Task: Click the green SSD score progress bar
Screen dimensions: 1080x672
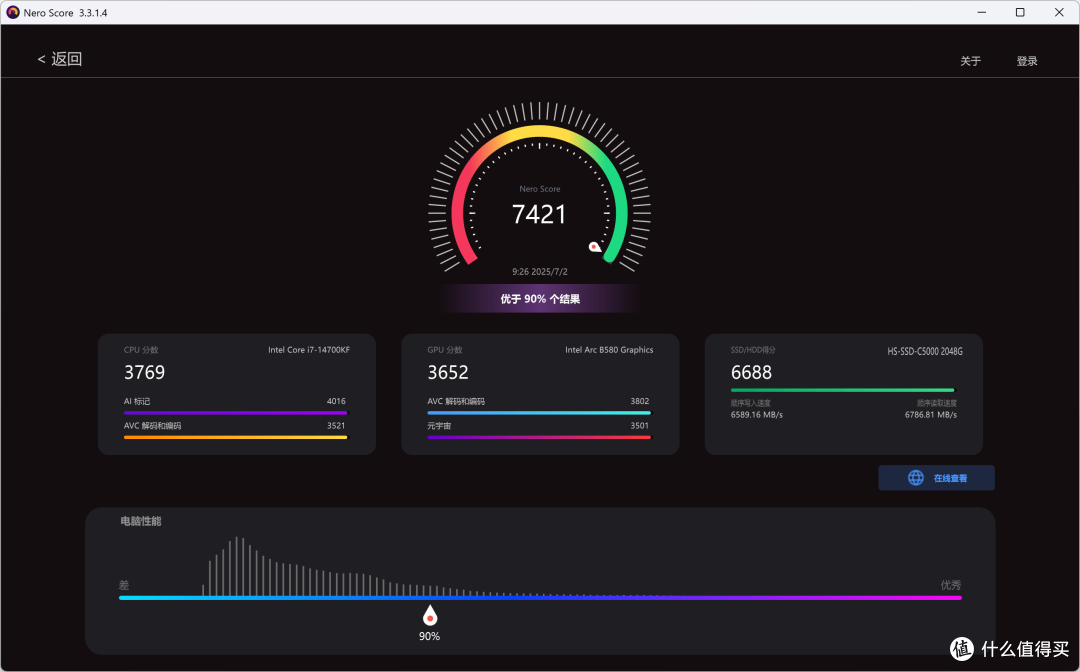Action: [x=842, y=390]
